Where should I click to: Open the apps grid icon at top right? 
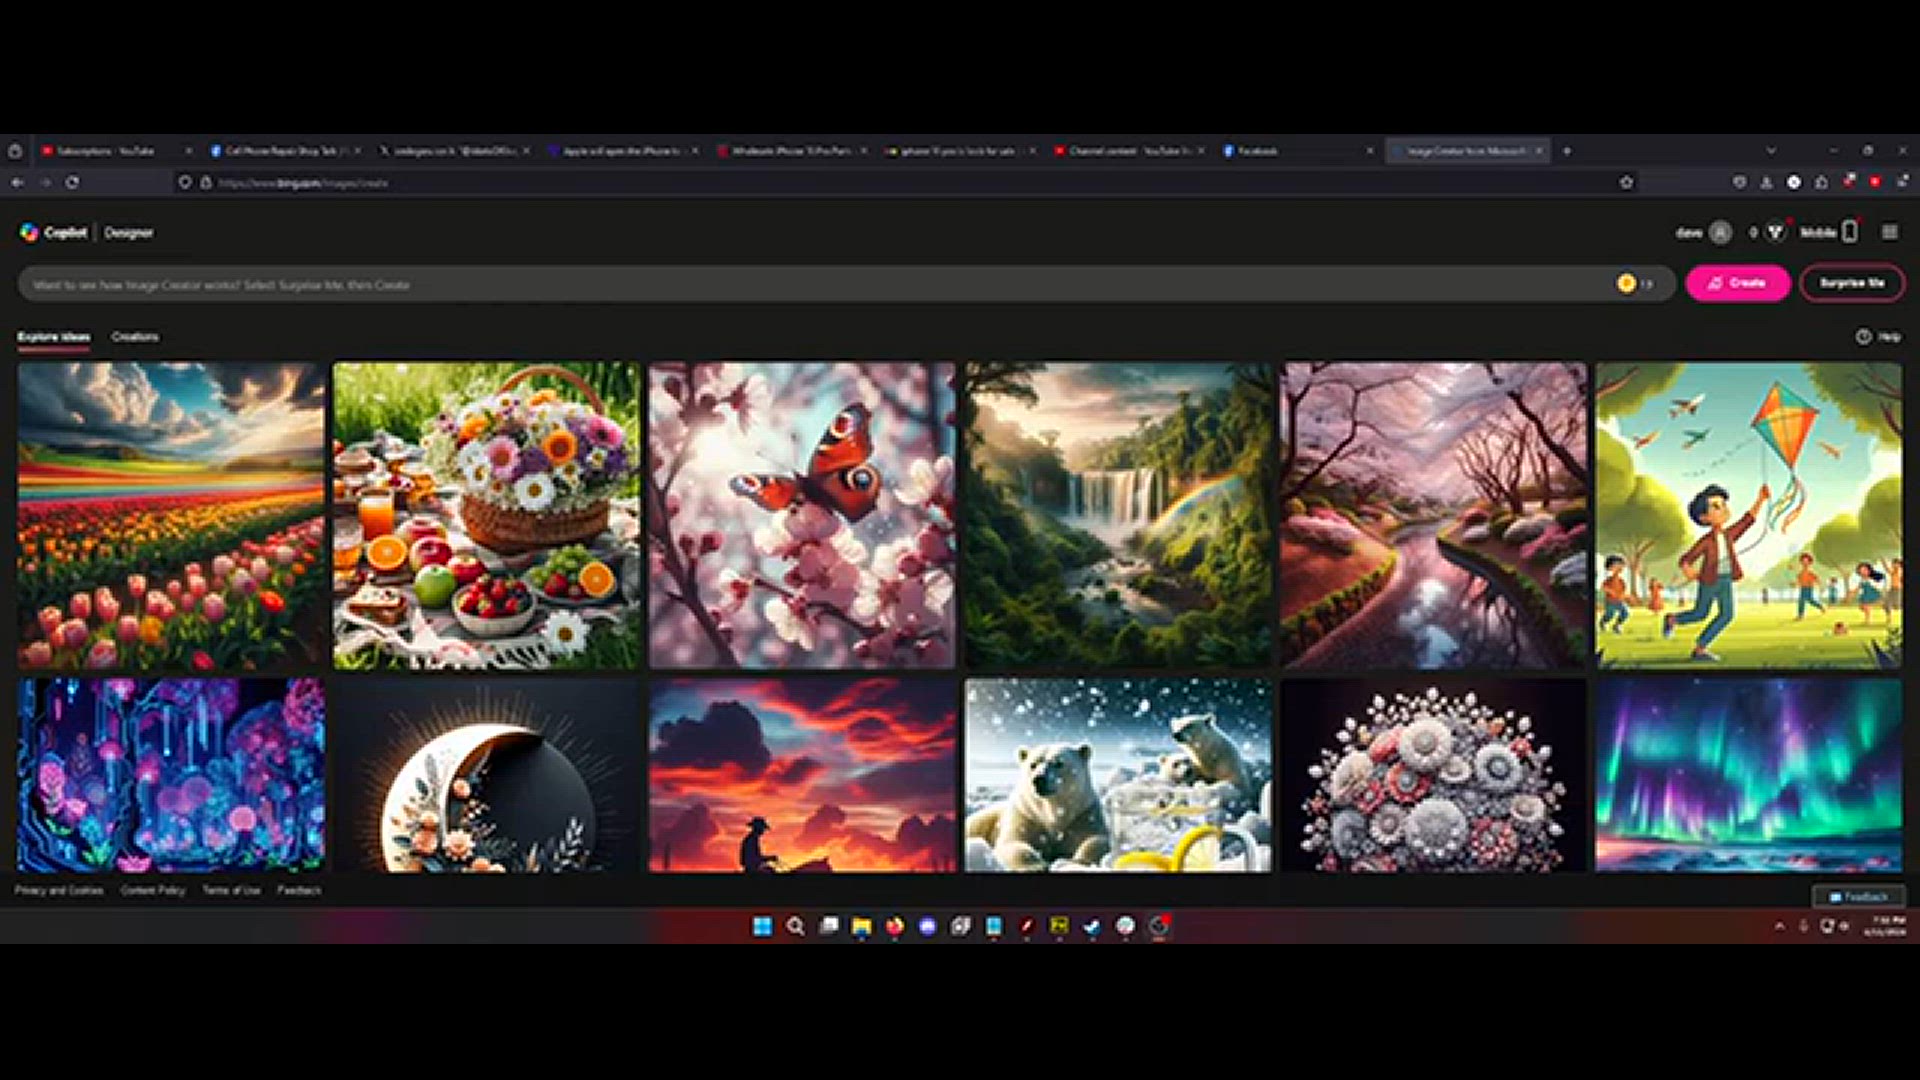(1890, 232)
